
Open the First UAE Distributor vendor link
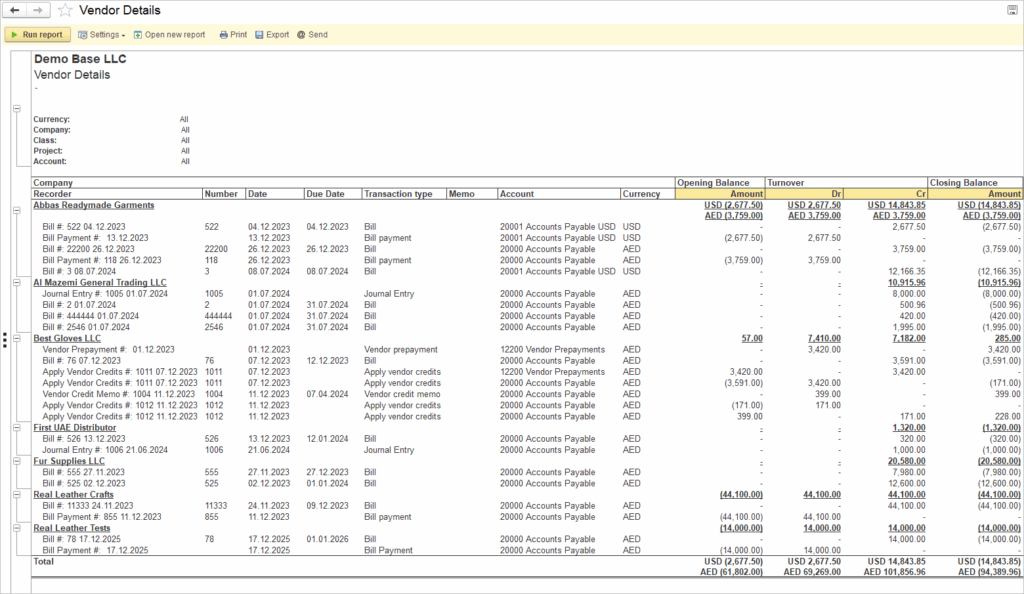pyautogui.click(x=74, y=427)
